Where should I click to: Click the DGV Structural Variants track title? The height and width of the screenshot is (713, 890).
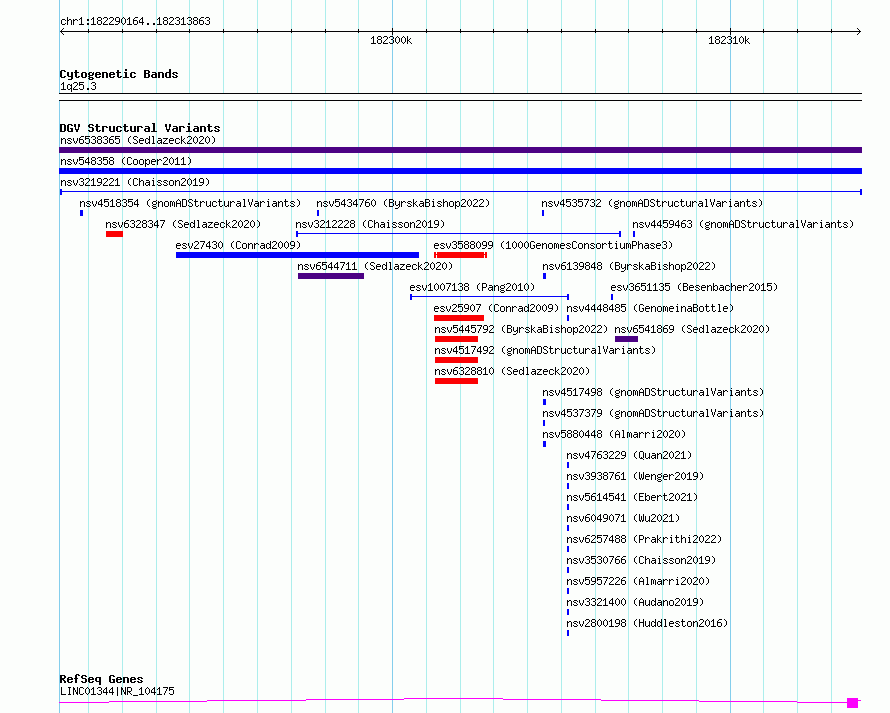(x=140, y=128)
